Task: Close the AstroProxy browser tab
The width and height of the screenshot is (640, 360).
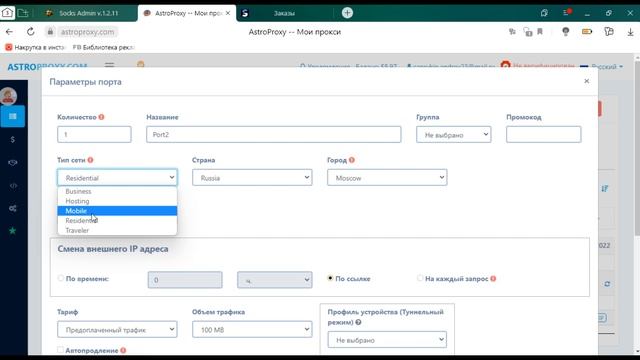Action: click(x=228, y=13)
